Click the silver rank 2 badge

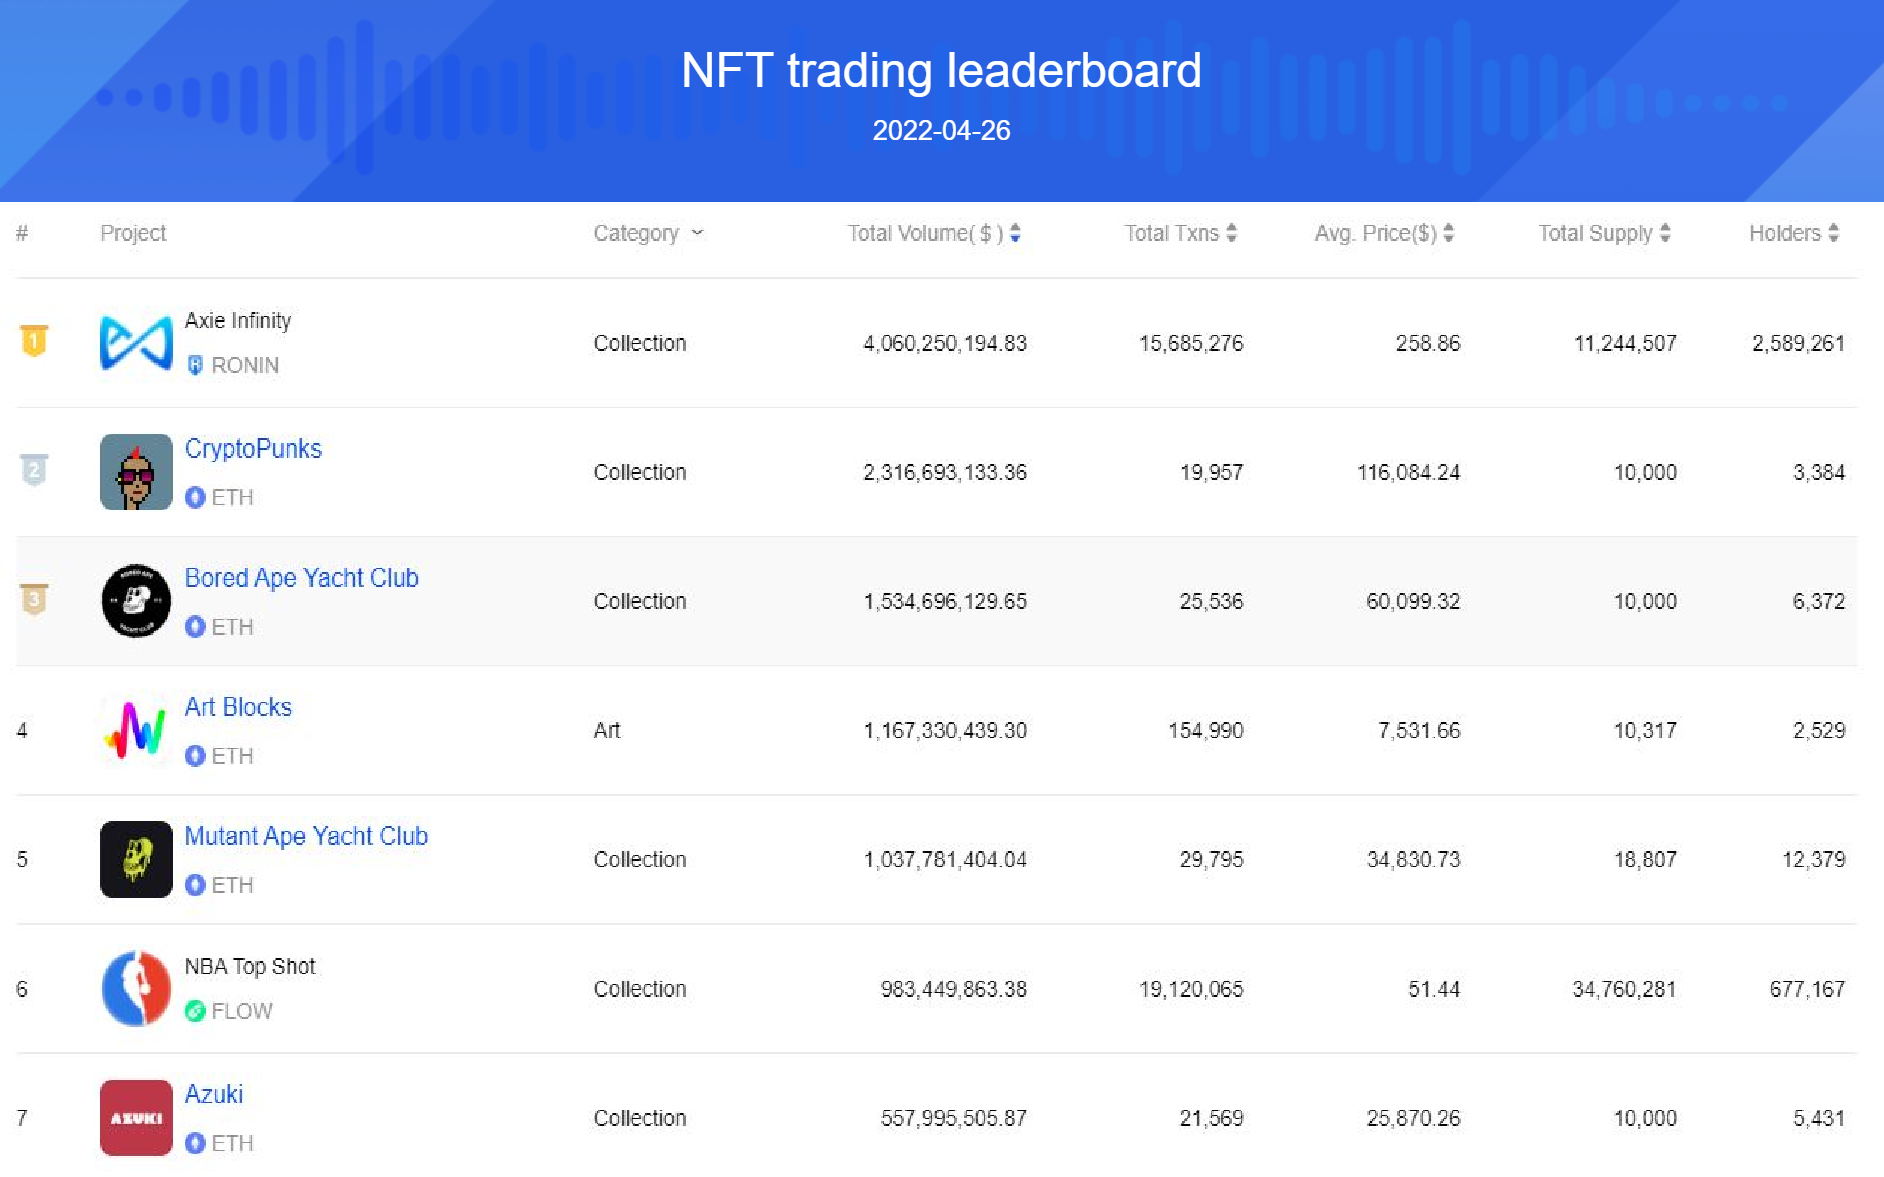(34, 470)
